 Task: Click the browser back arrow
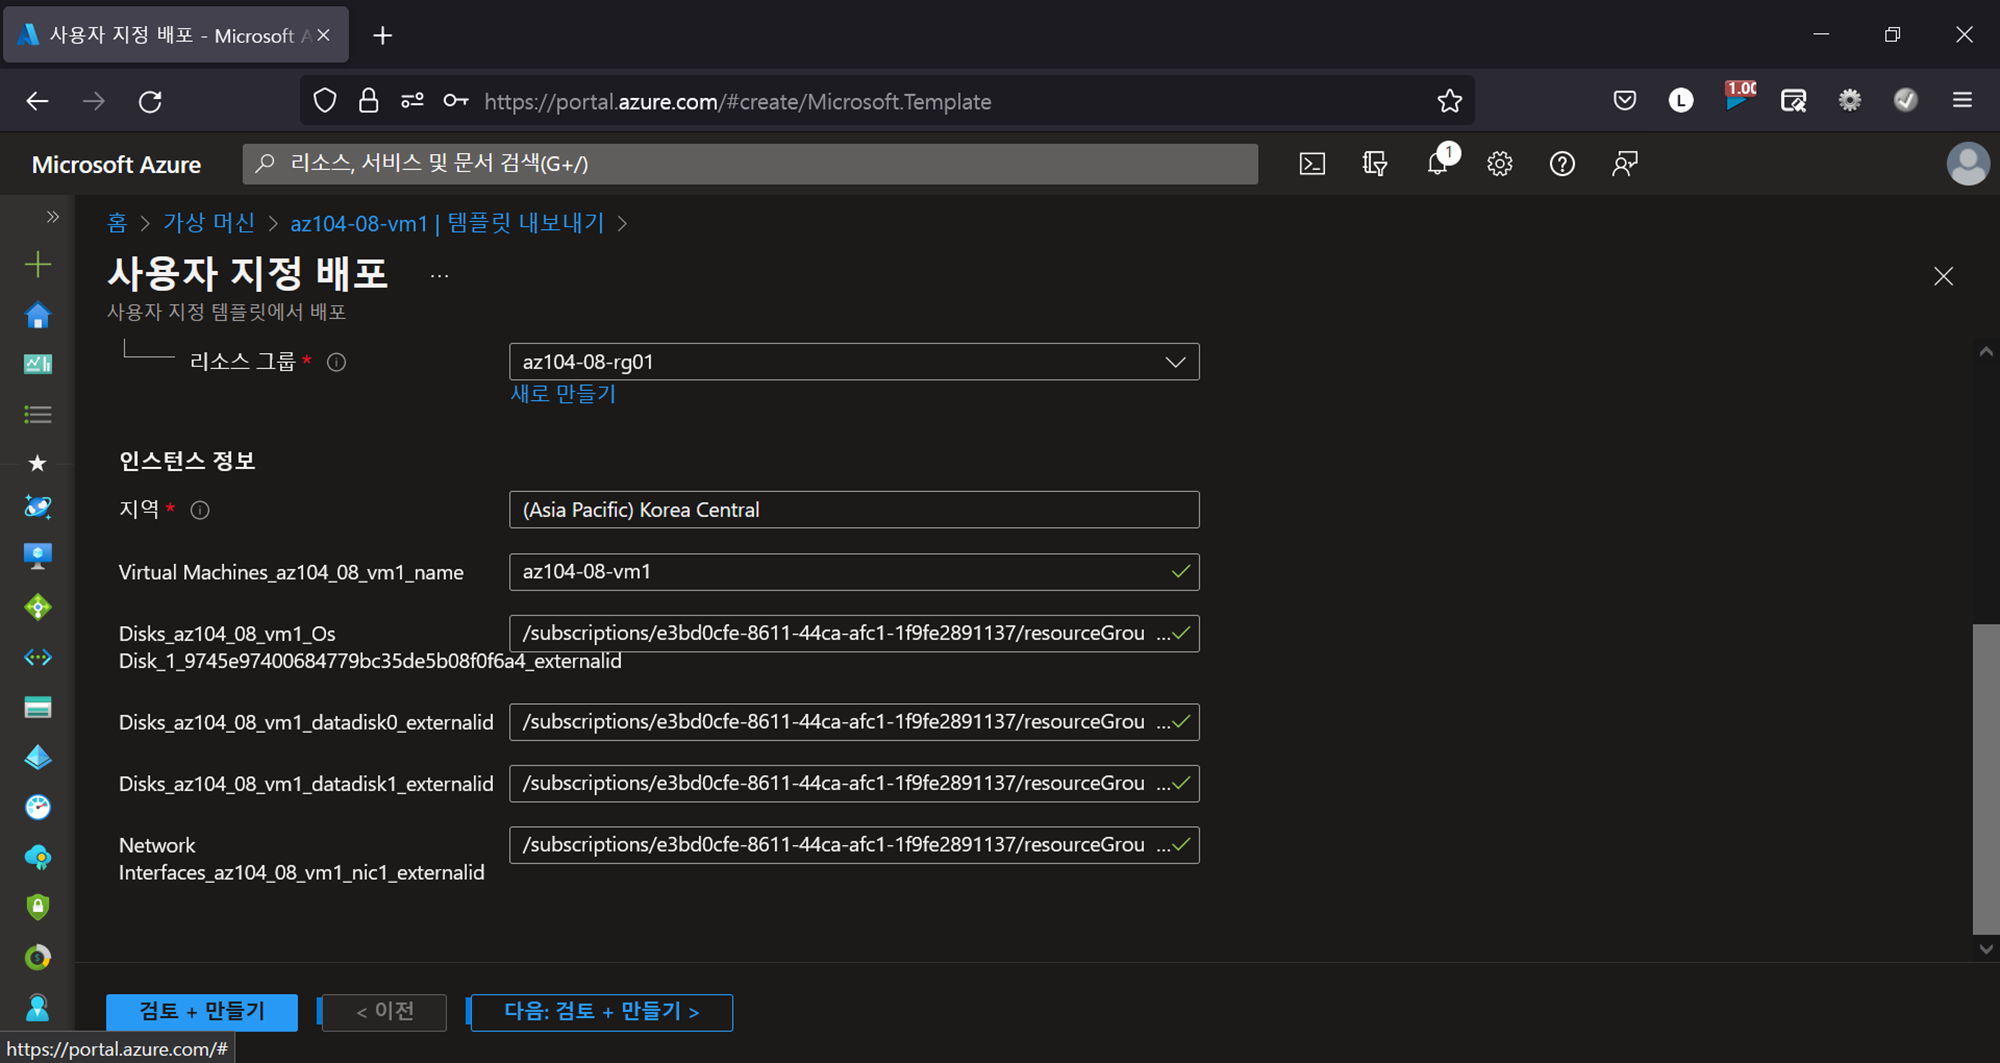[37, 101]
